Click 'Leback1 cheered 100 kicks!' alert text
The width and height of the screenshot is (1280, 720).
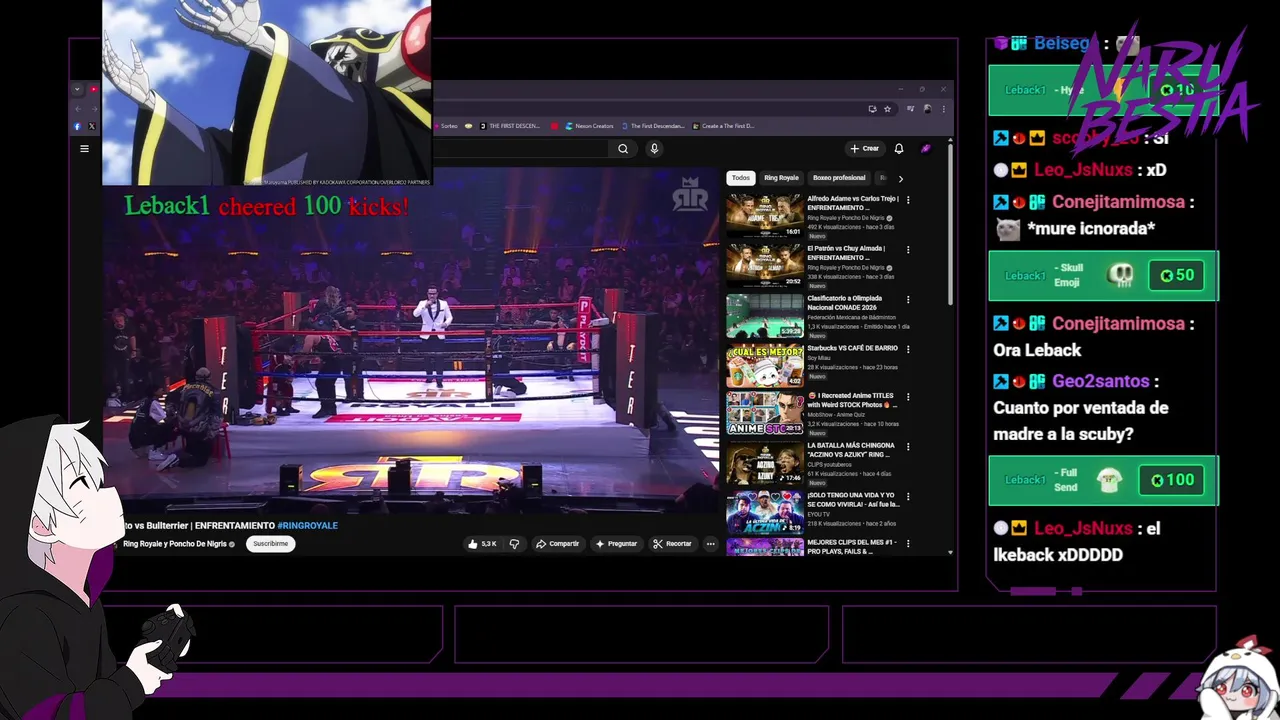tap(266, 206)
